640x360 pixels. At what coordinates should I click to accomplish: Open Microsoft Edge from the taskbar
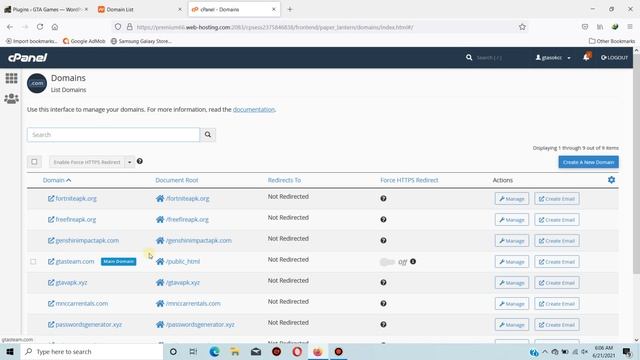(214, 351)
